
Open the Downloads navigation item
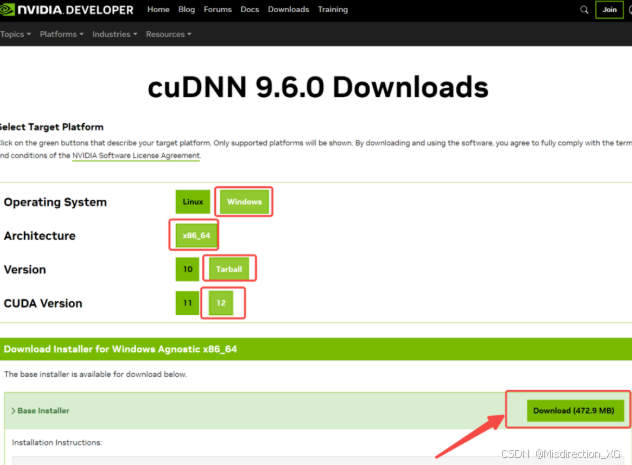coord(288,9)
